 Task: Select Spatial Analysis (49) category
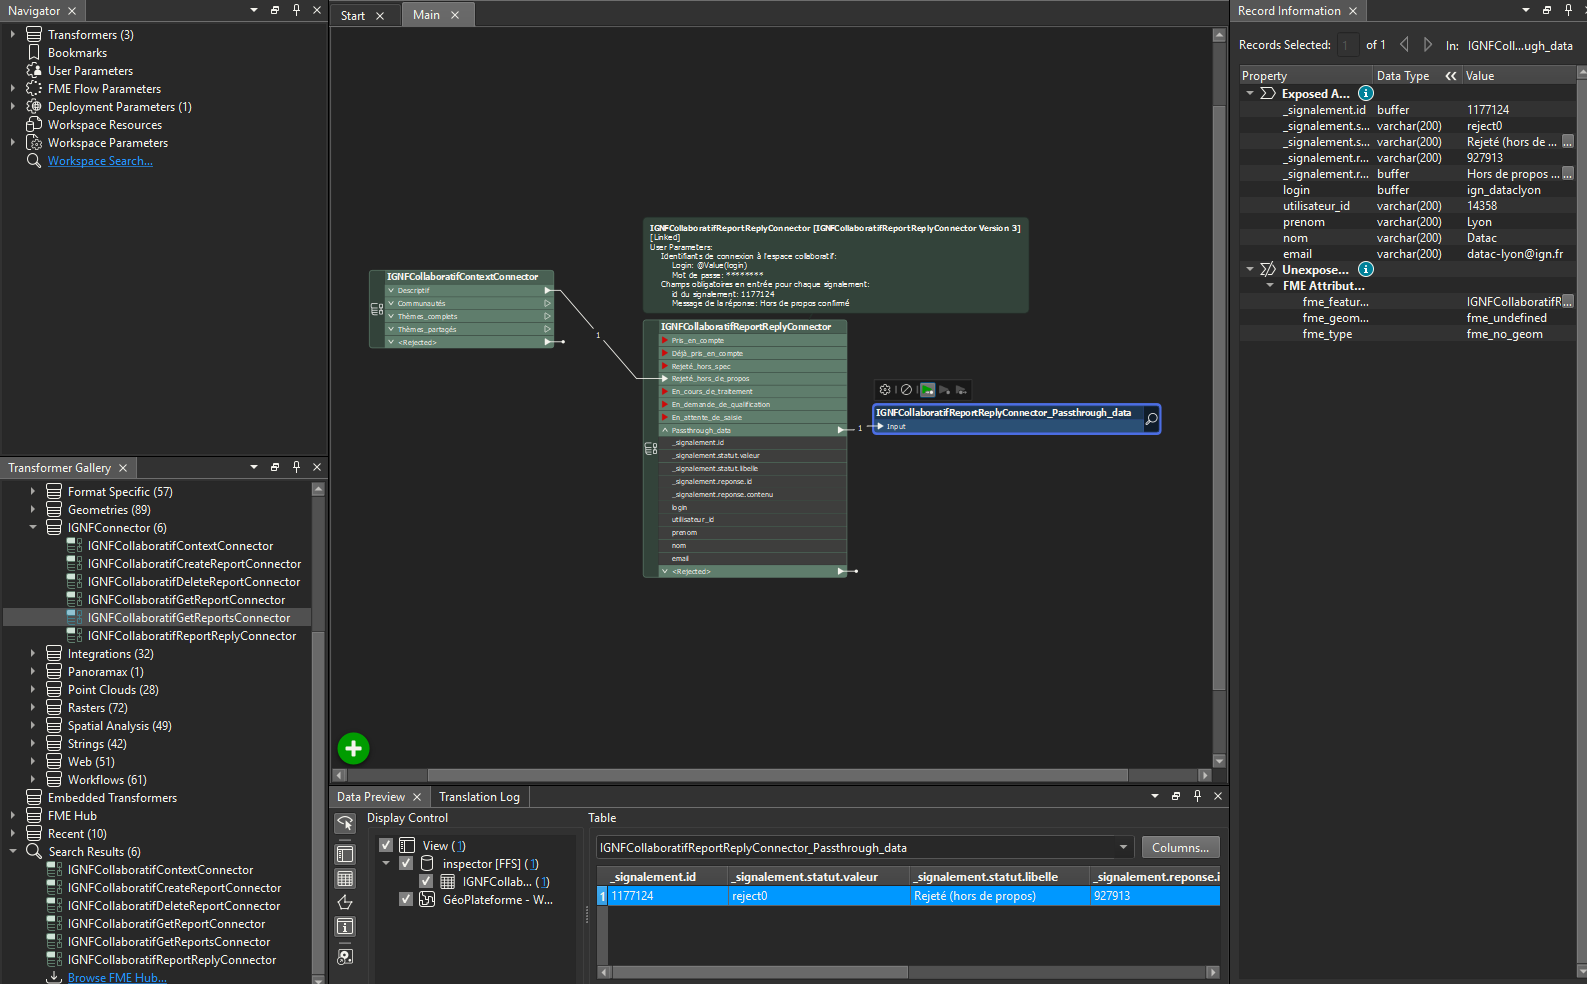[120, 726]
